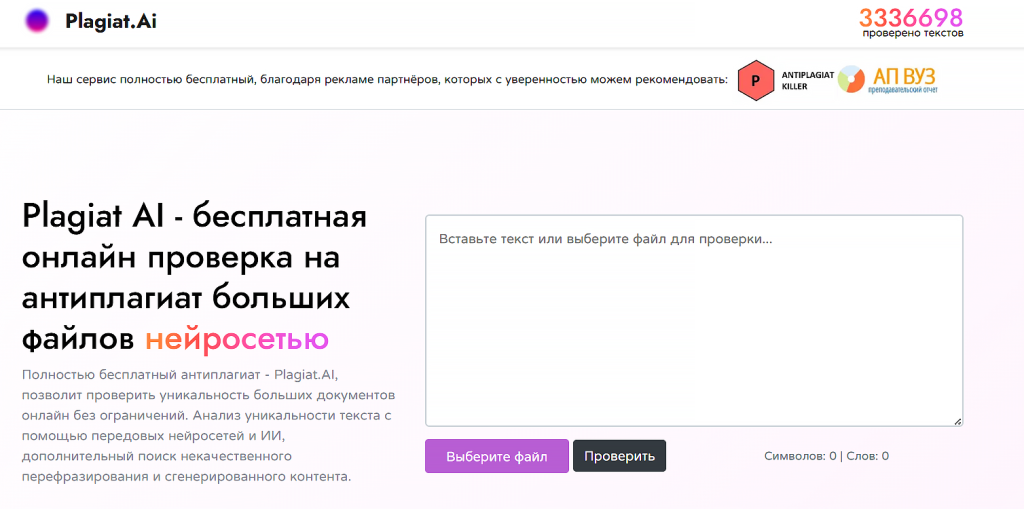Click the textarea resize handle corner

coord(957,421)
